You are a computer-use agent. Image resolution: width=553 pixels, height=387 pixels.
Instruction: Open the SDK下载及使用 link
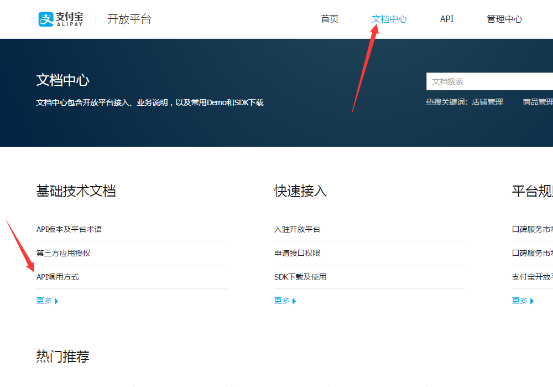click(x=300, y=277)
